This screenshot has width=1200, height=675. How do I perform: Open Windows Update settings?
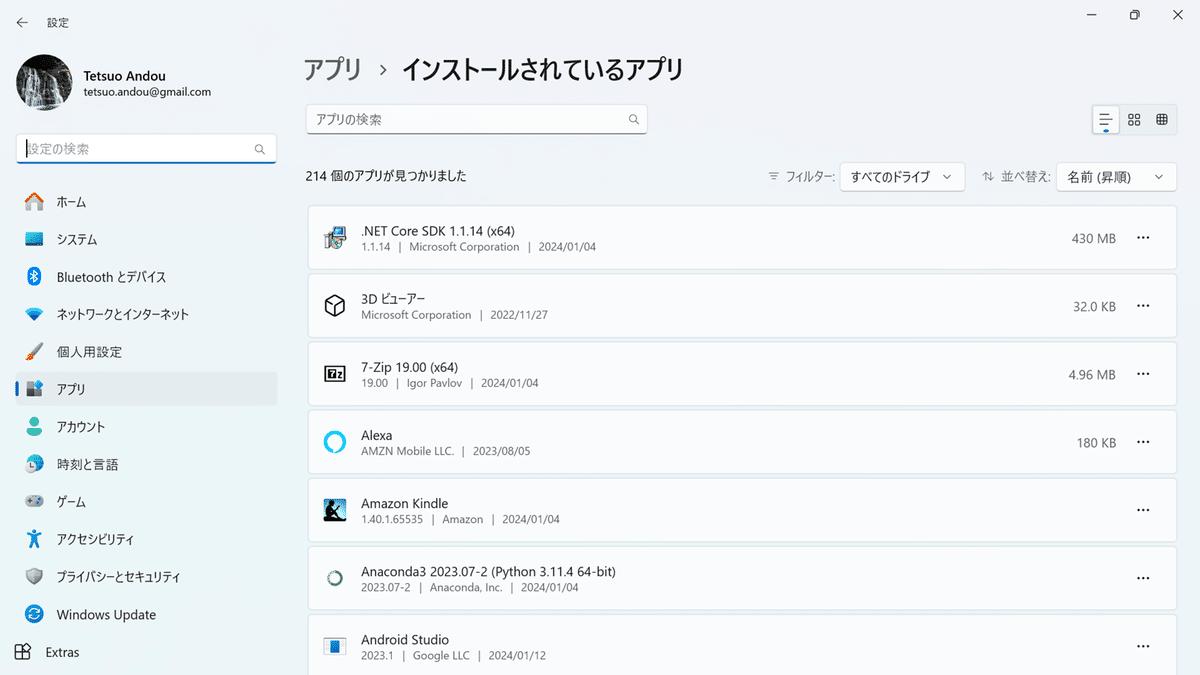pyautogui.click(x=146, y=614)
